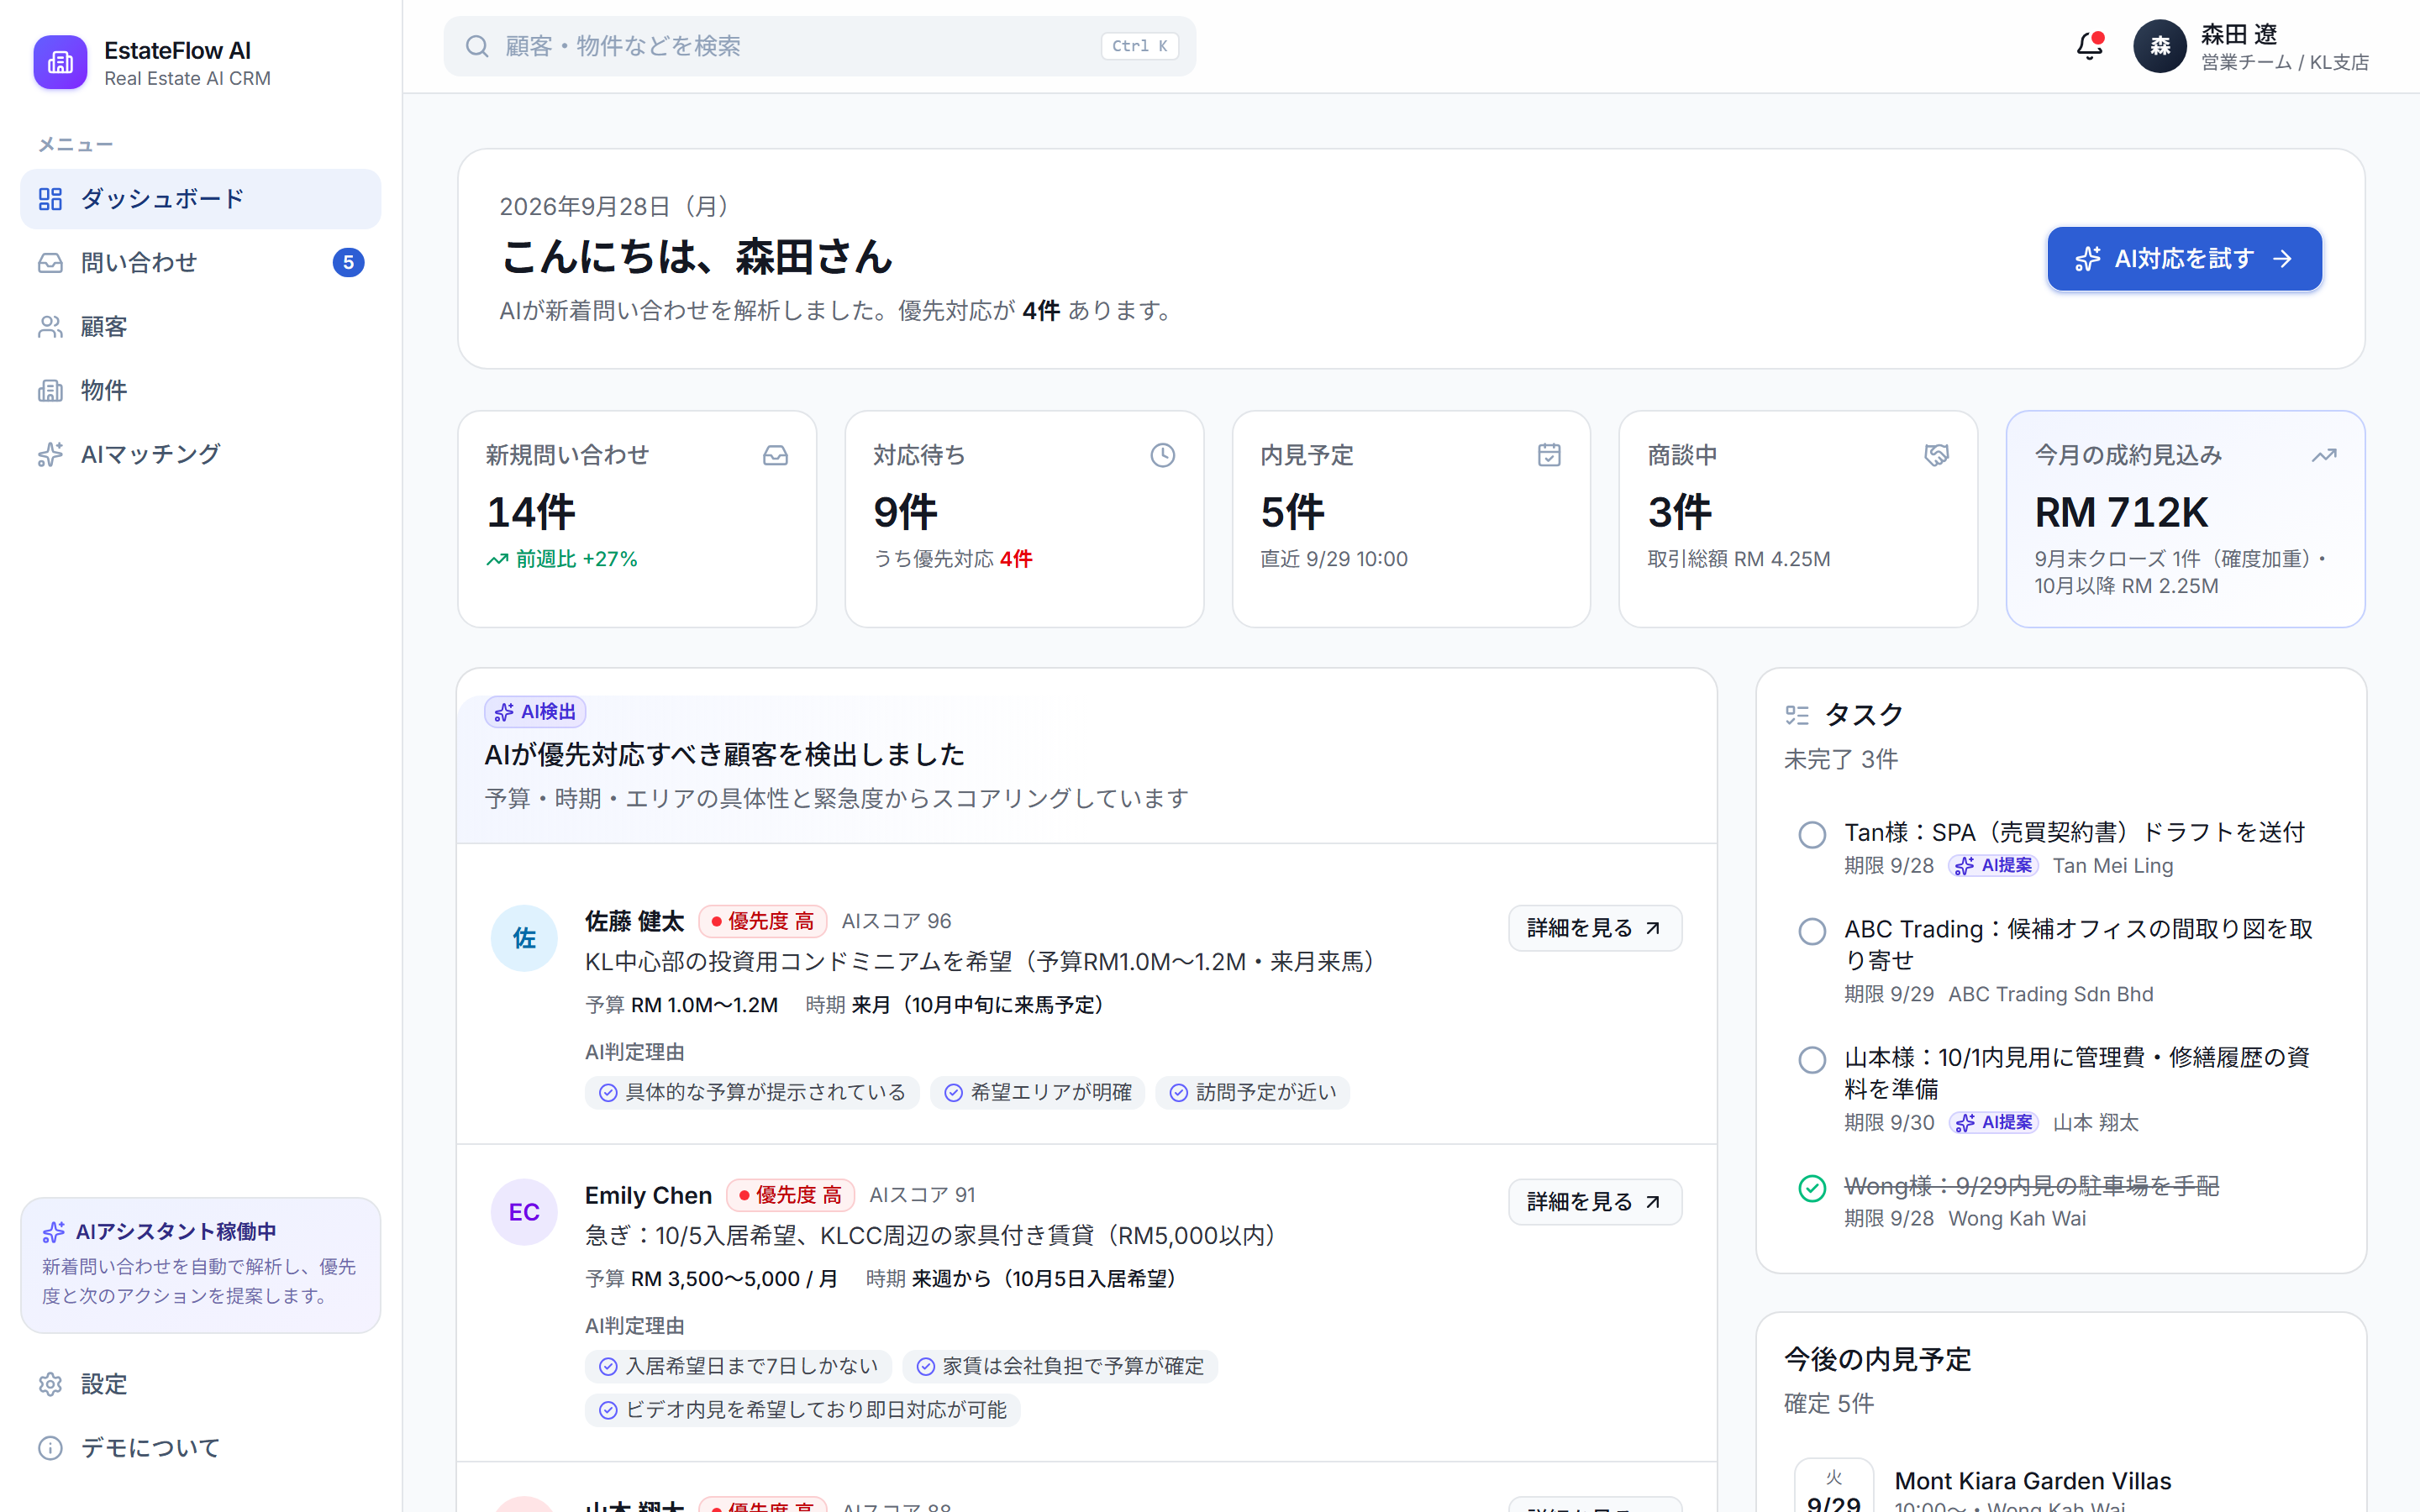Viewport: 2420px width, 1512px height.
Task: Click clock icon on 対応待ち card
Action: point(1162,455)
